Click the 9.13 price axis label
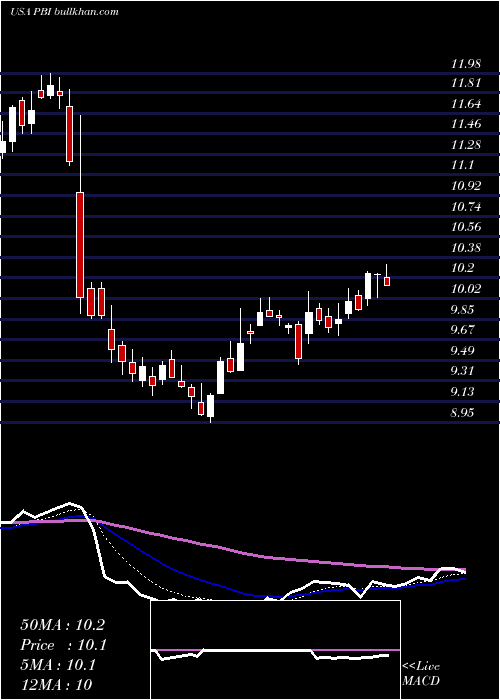Viewport: 500px width, 700px height. 462,392
